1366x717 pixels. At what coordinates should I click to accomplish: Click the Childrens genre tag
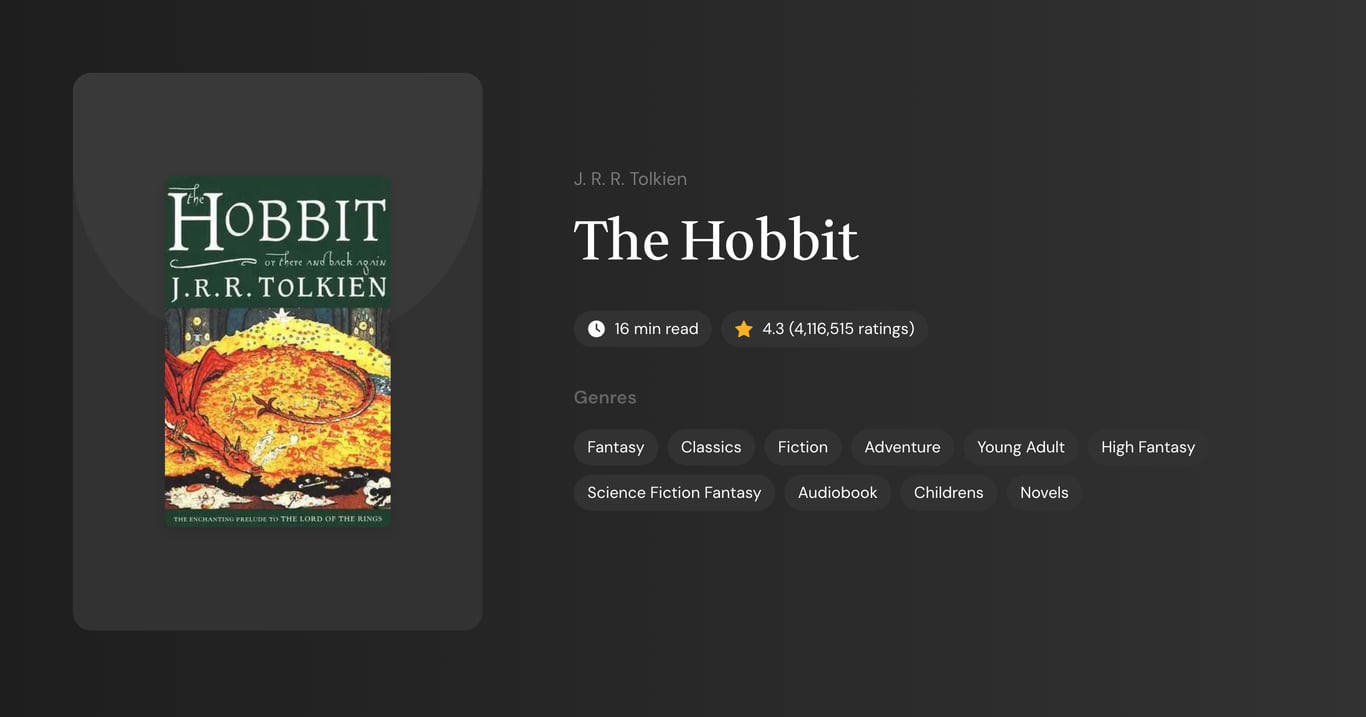point(948,492)
